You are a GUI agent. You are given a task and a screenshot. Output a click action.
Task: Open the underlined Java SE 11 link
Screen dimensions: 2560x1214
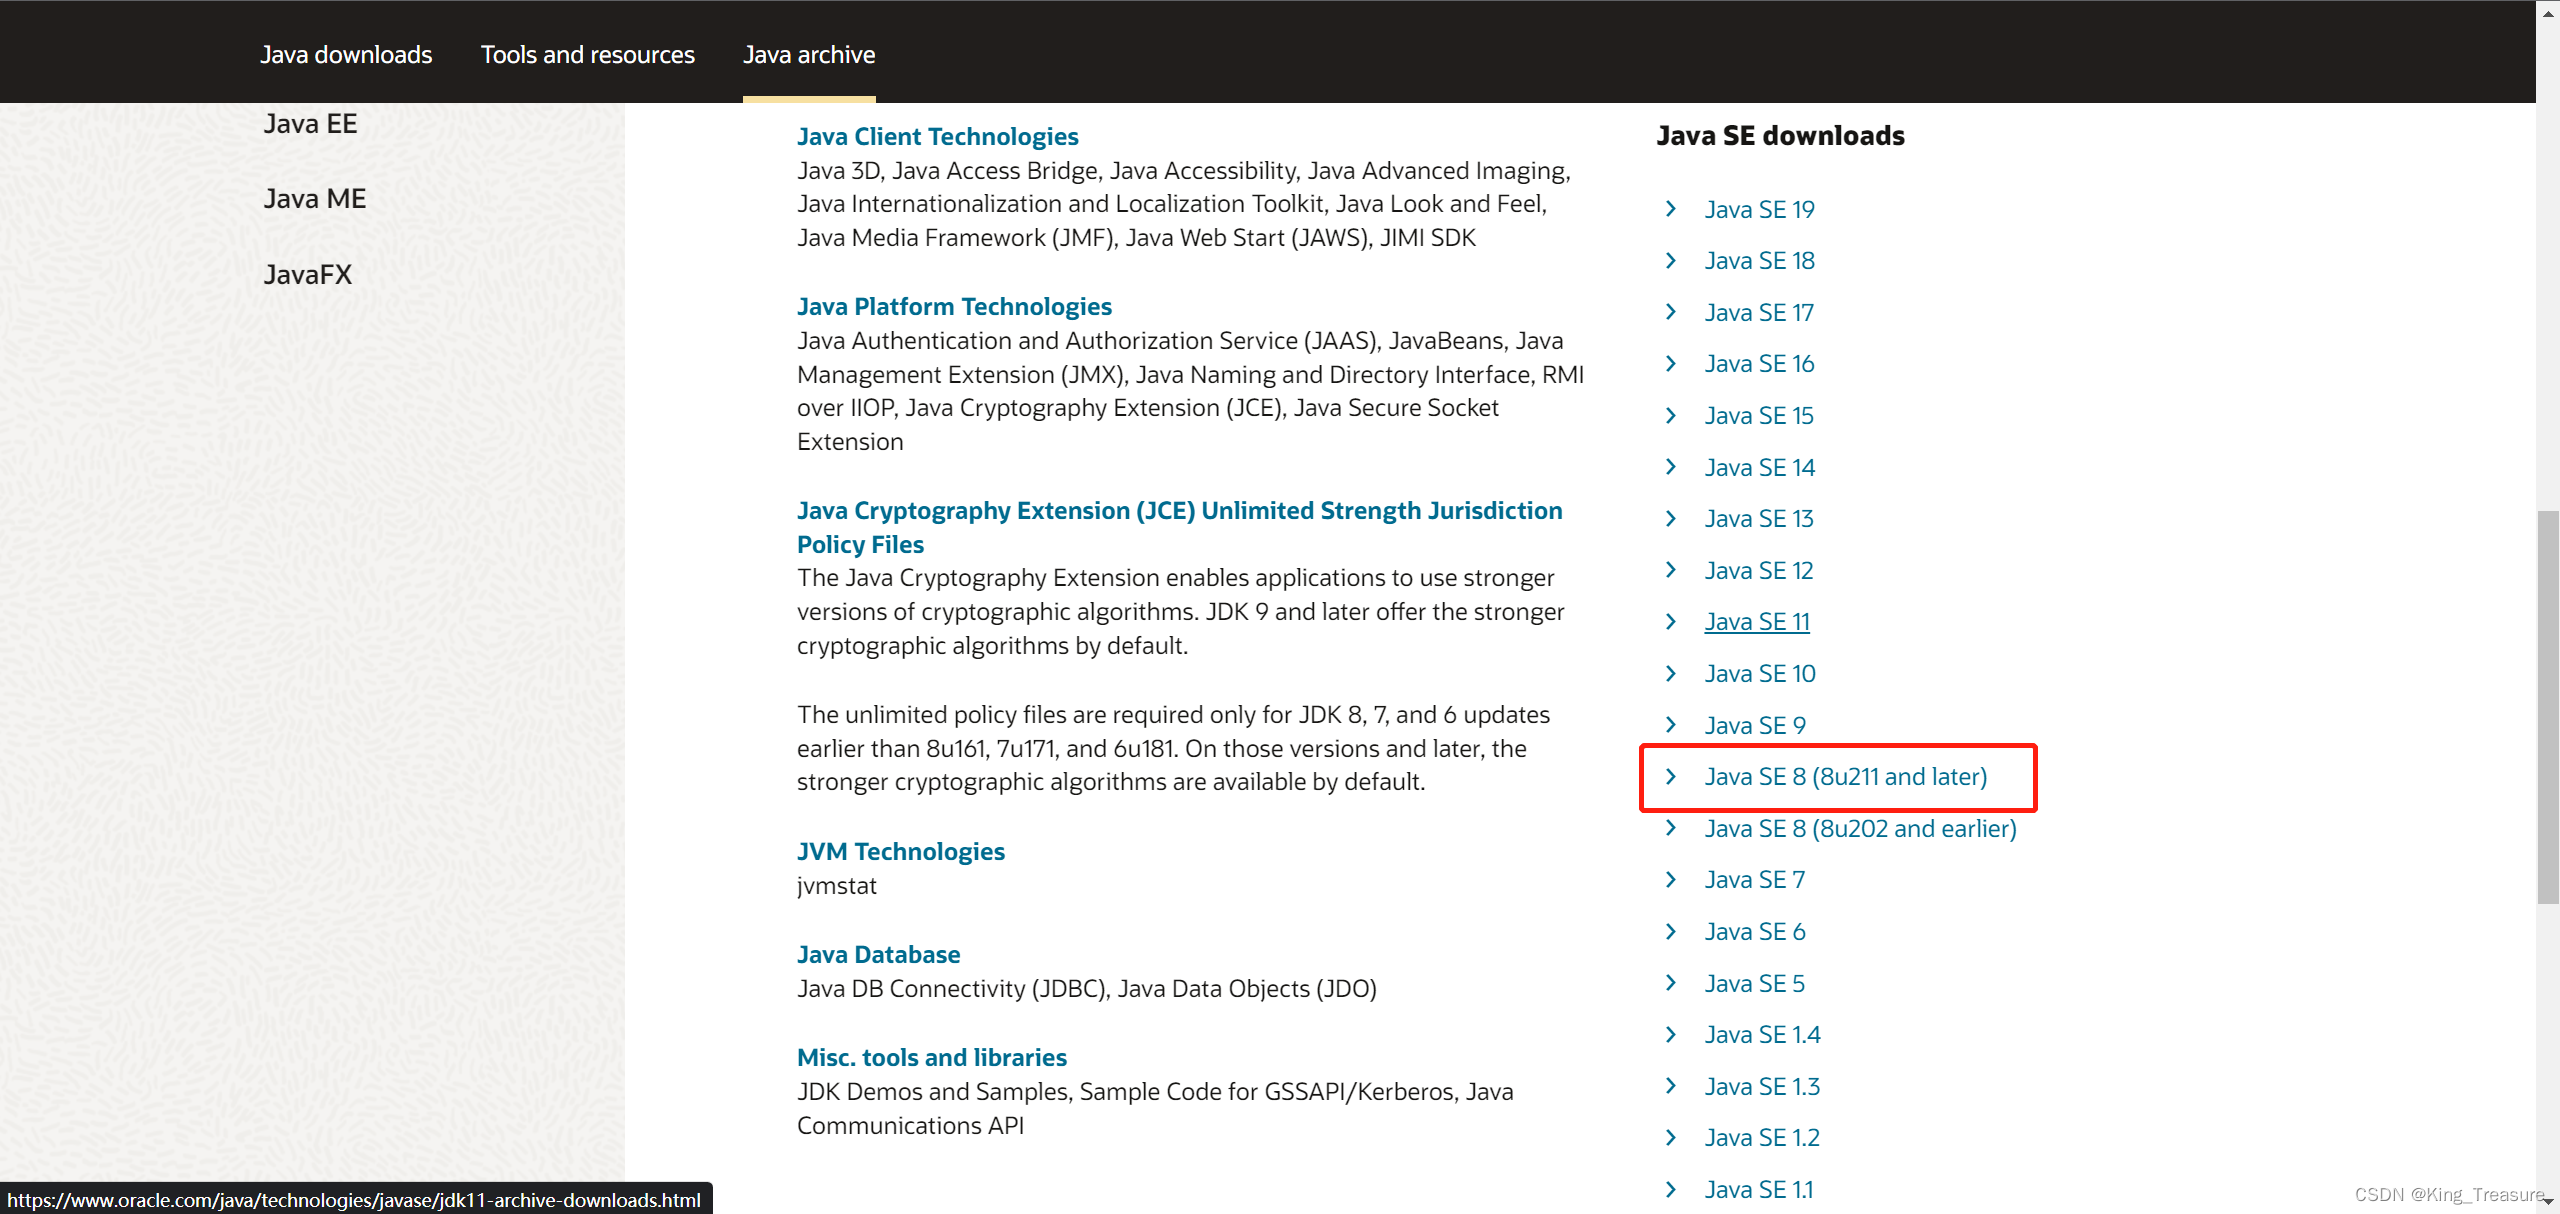tap(1757, 622)
